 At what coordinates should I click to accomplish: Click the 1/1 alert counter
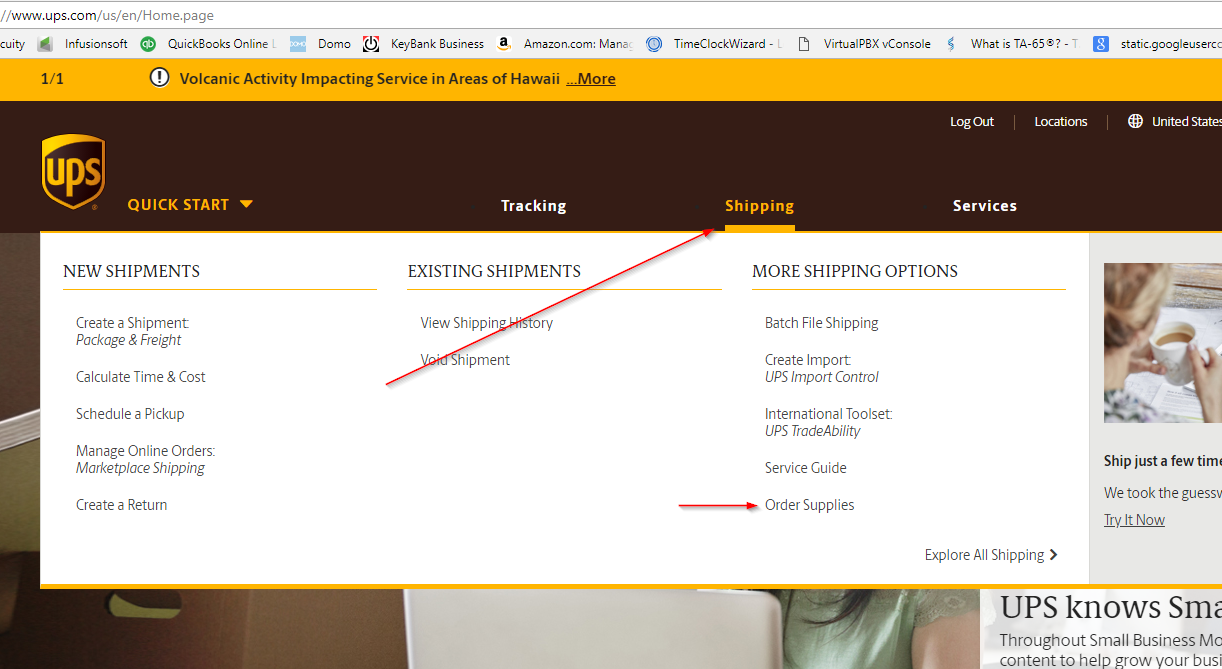(52, 78)
